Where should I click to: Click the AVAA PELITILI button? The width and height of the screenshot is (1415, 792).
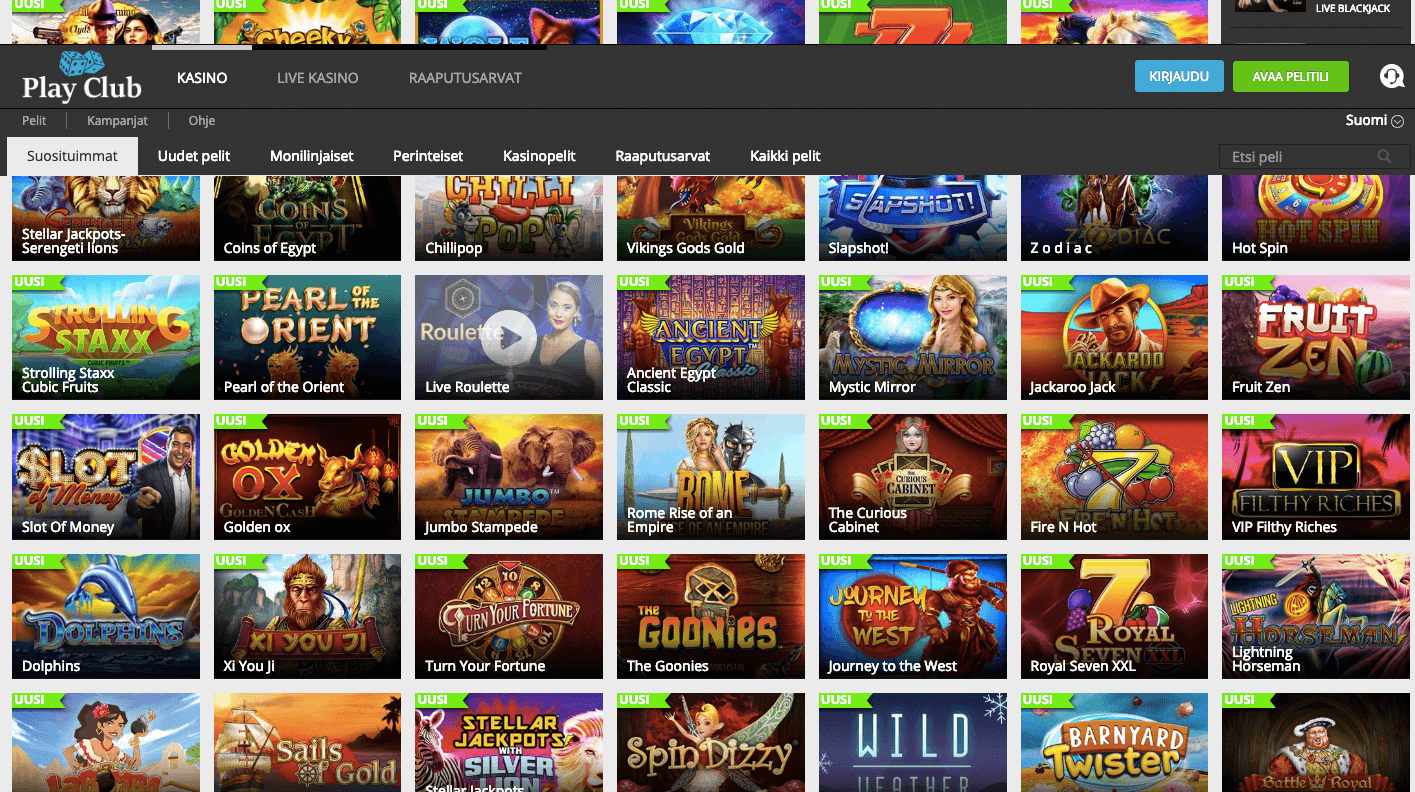pos(1290,77)
